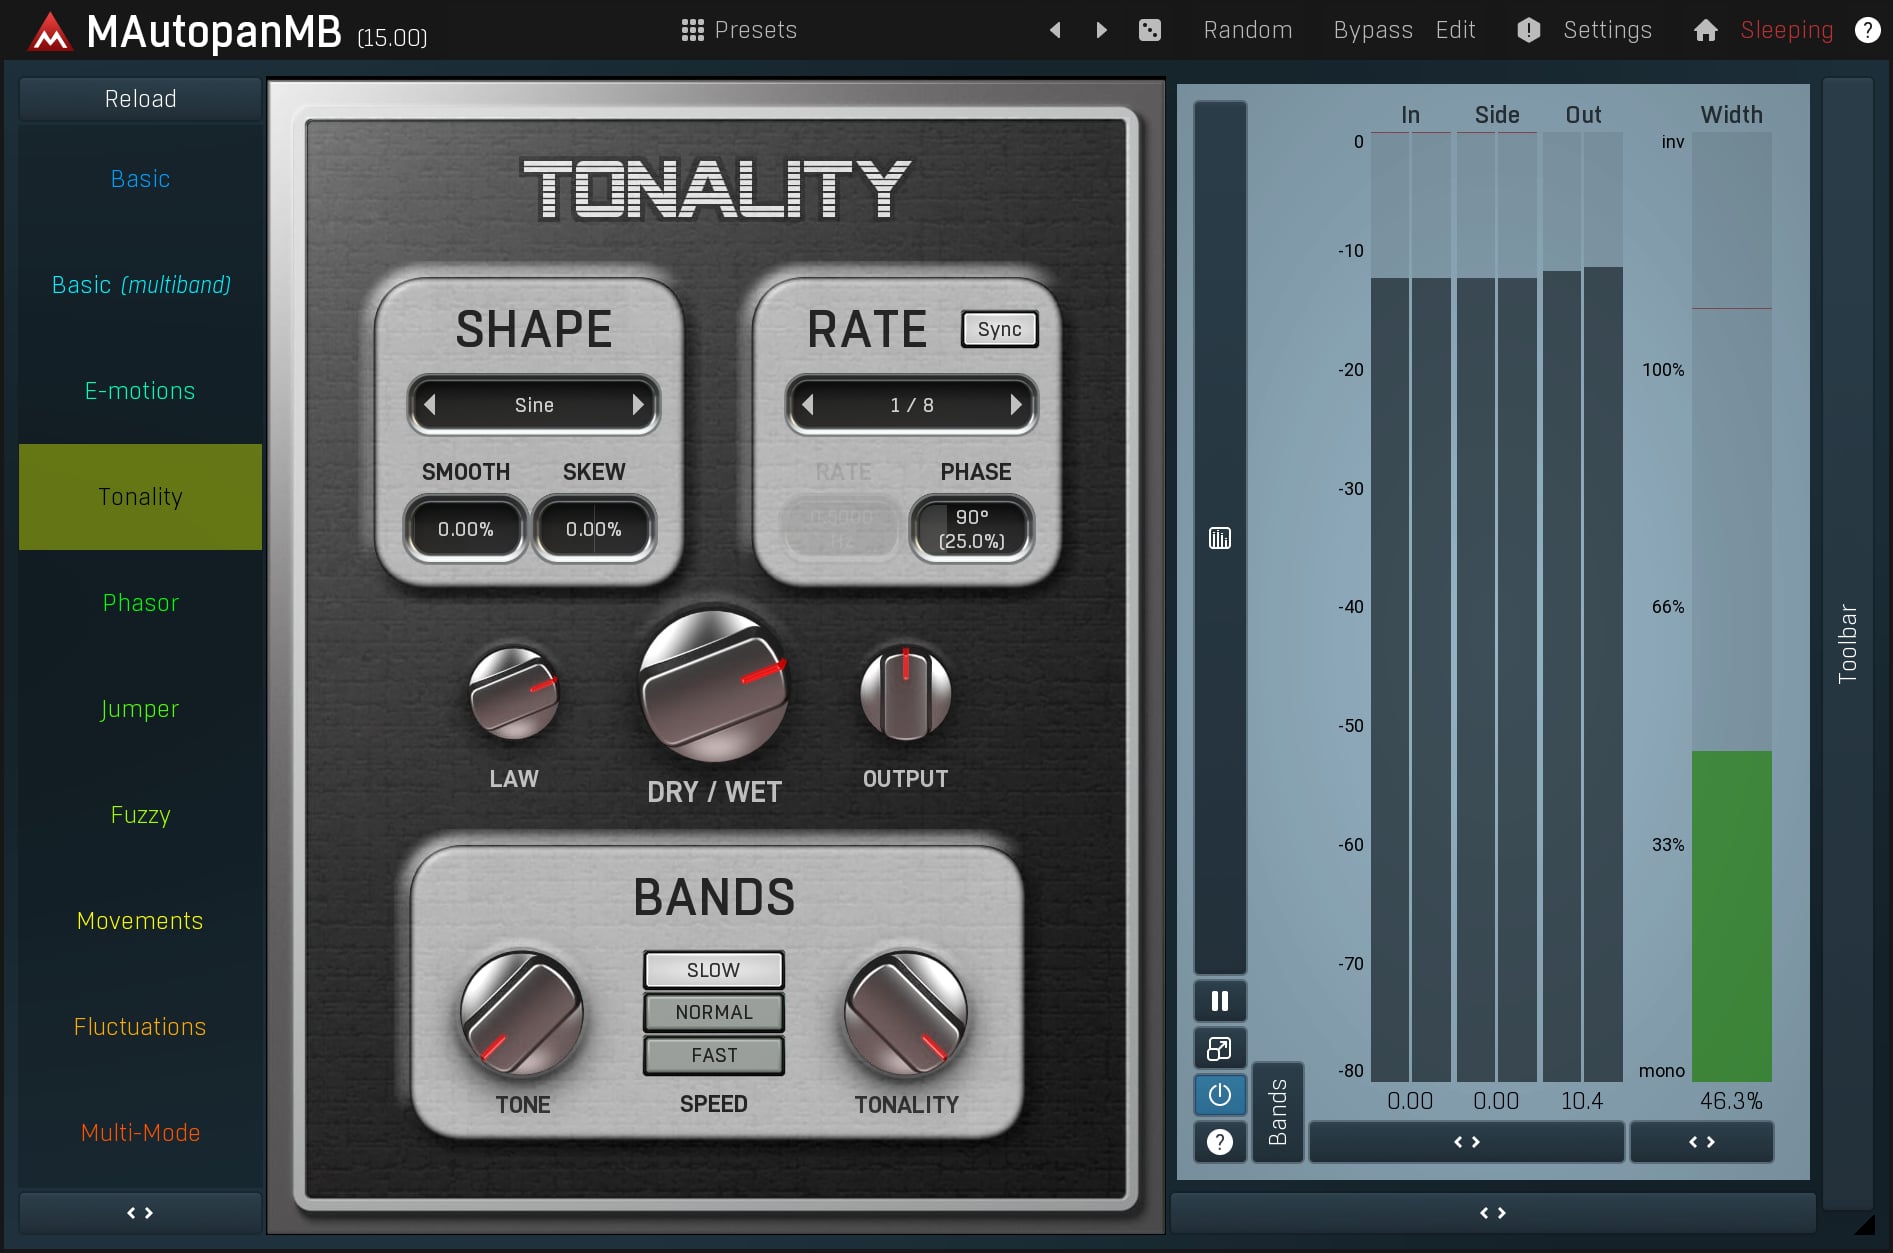
Task: Switch to the Multi-Mode device tab
Action: tap(140, 1133)
